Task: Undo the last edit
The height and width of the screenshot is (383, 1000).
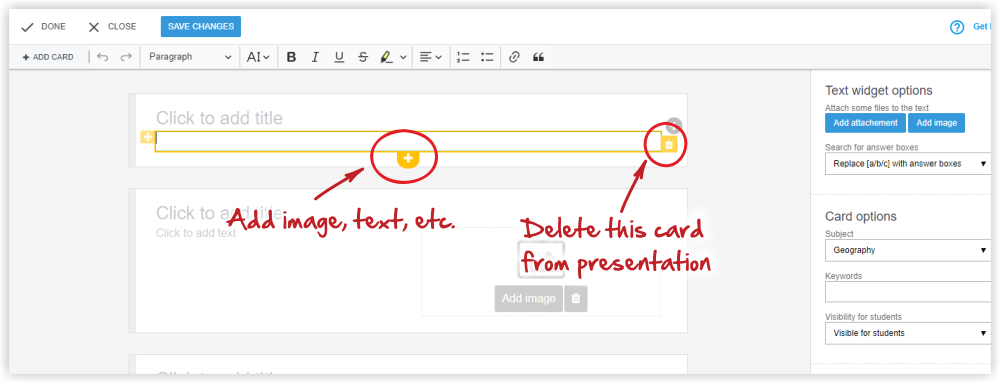Action: click(x=103, y=57)
